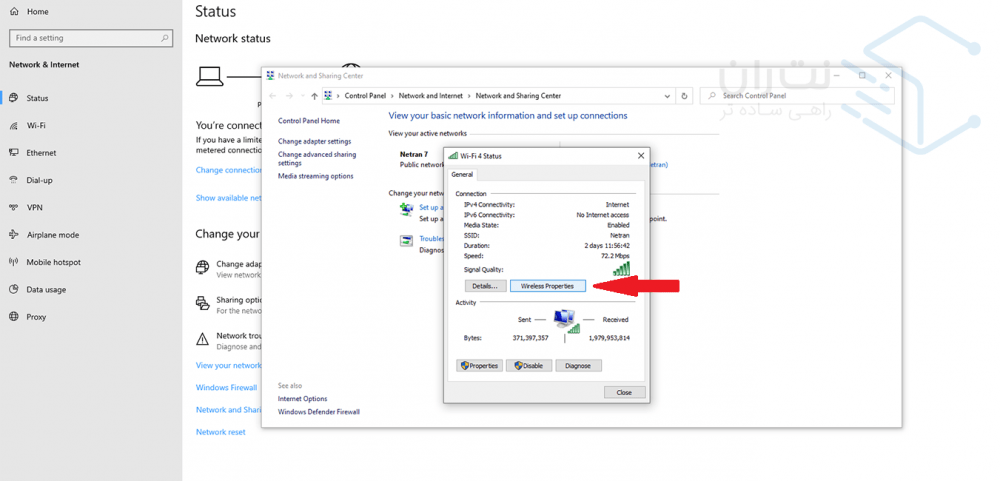Click Diagnose in the Wi-Fi Status dialog
The height and width of the screenshot is (481, 1000).
click(578, 366)
